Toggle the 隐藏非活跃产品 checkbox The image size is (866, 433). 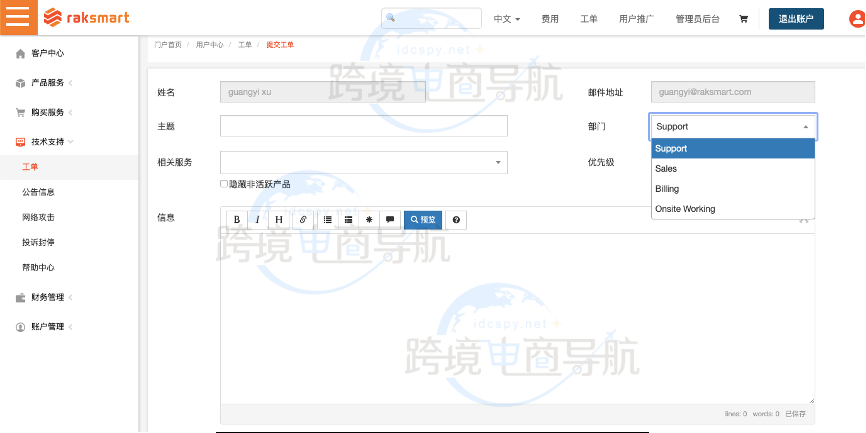(224, 184)
